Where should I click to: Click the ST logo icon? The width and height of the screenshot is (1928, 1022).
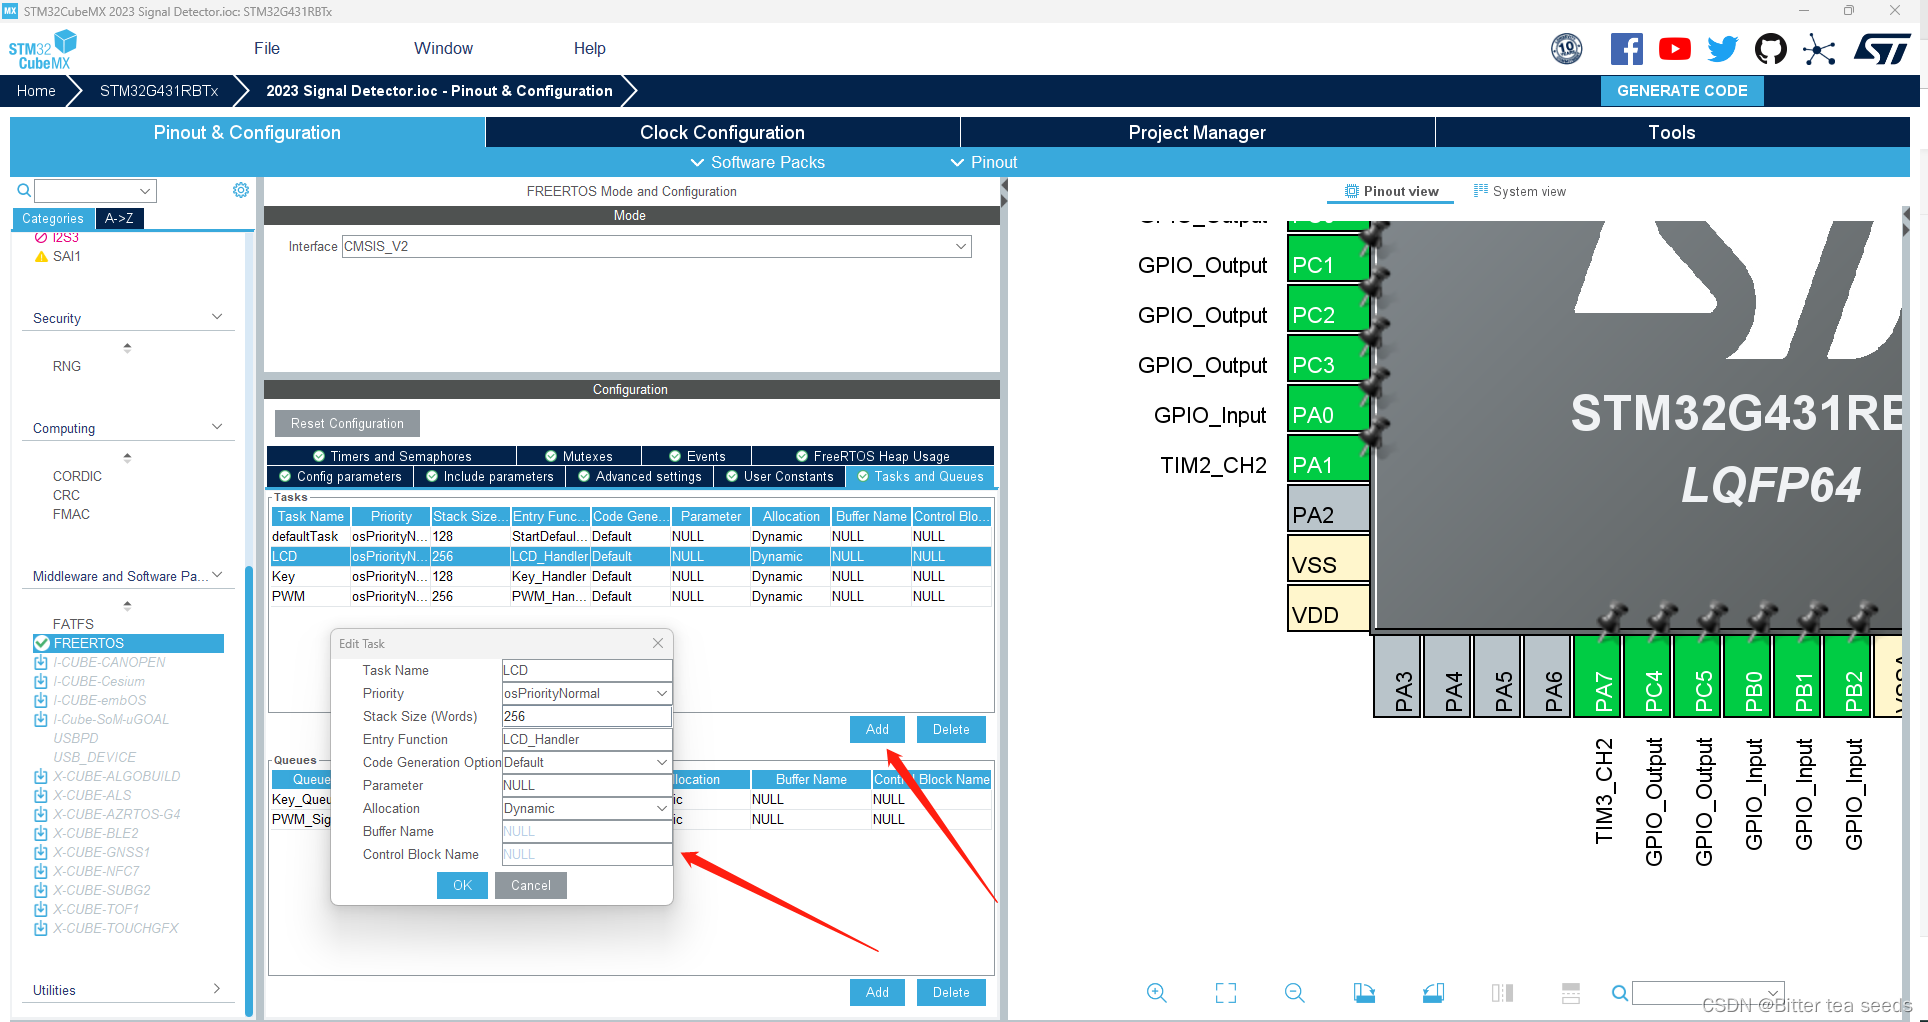pyautogui.click(x=1882, y=49)
